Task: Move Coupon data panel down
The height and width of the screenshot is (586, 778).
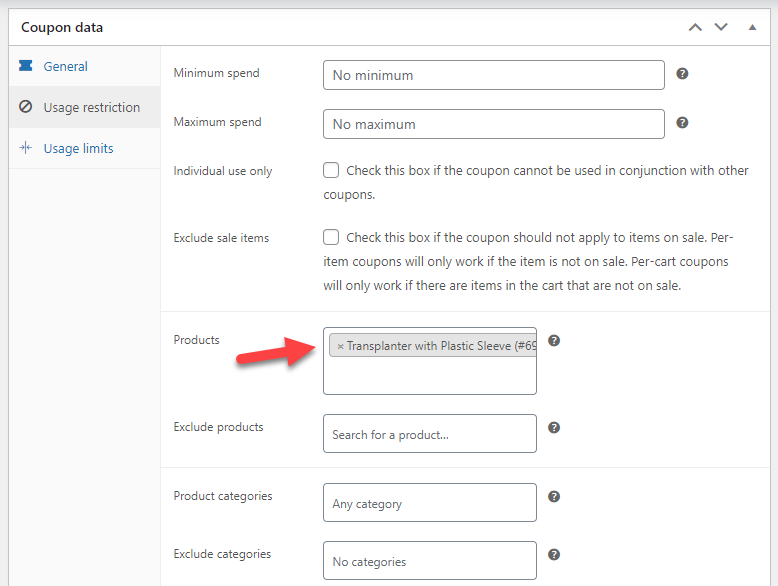Action: tap(721, 27)
